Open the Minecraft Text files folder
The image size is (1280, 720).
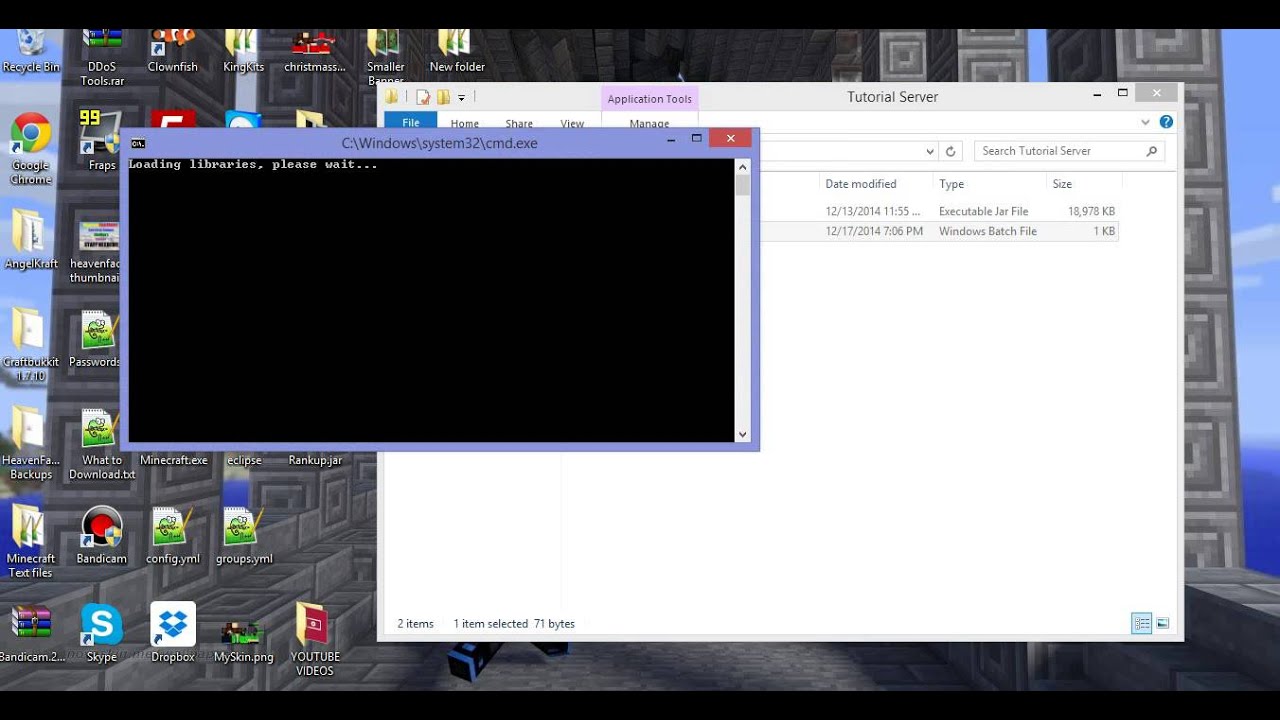click(x=31, y=542)
